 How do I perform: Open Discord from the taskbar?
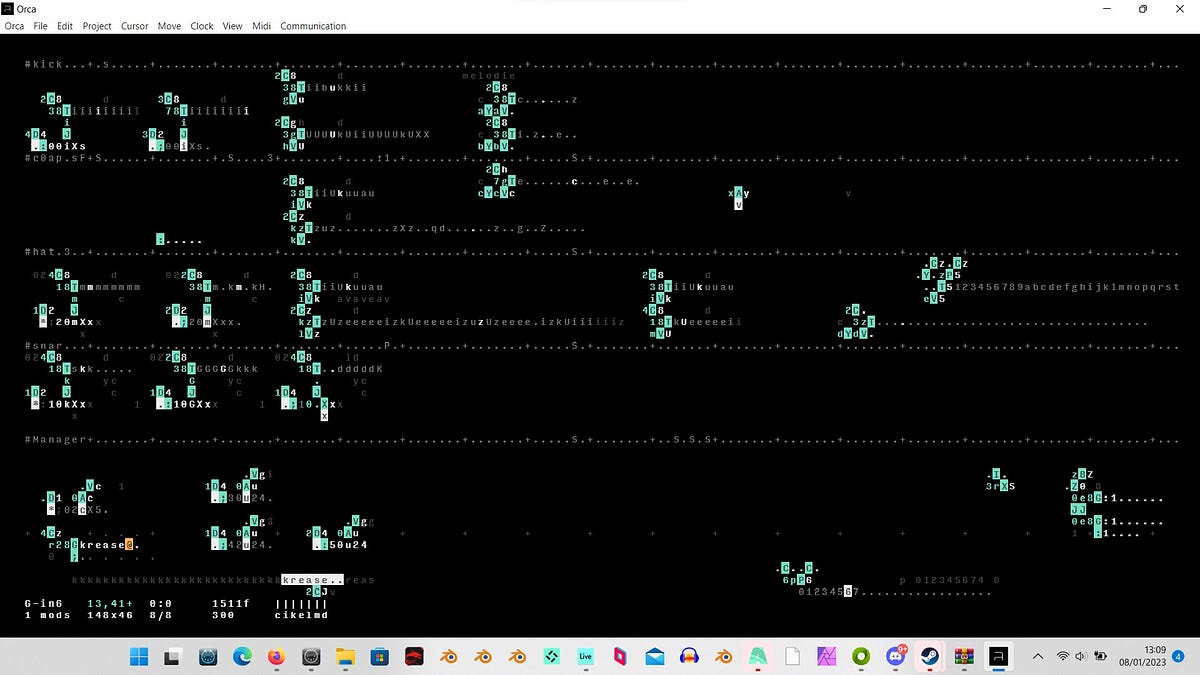(x=895, y=657)
